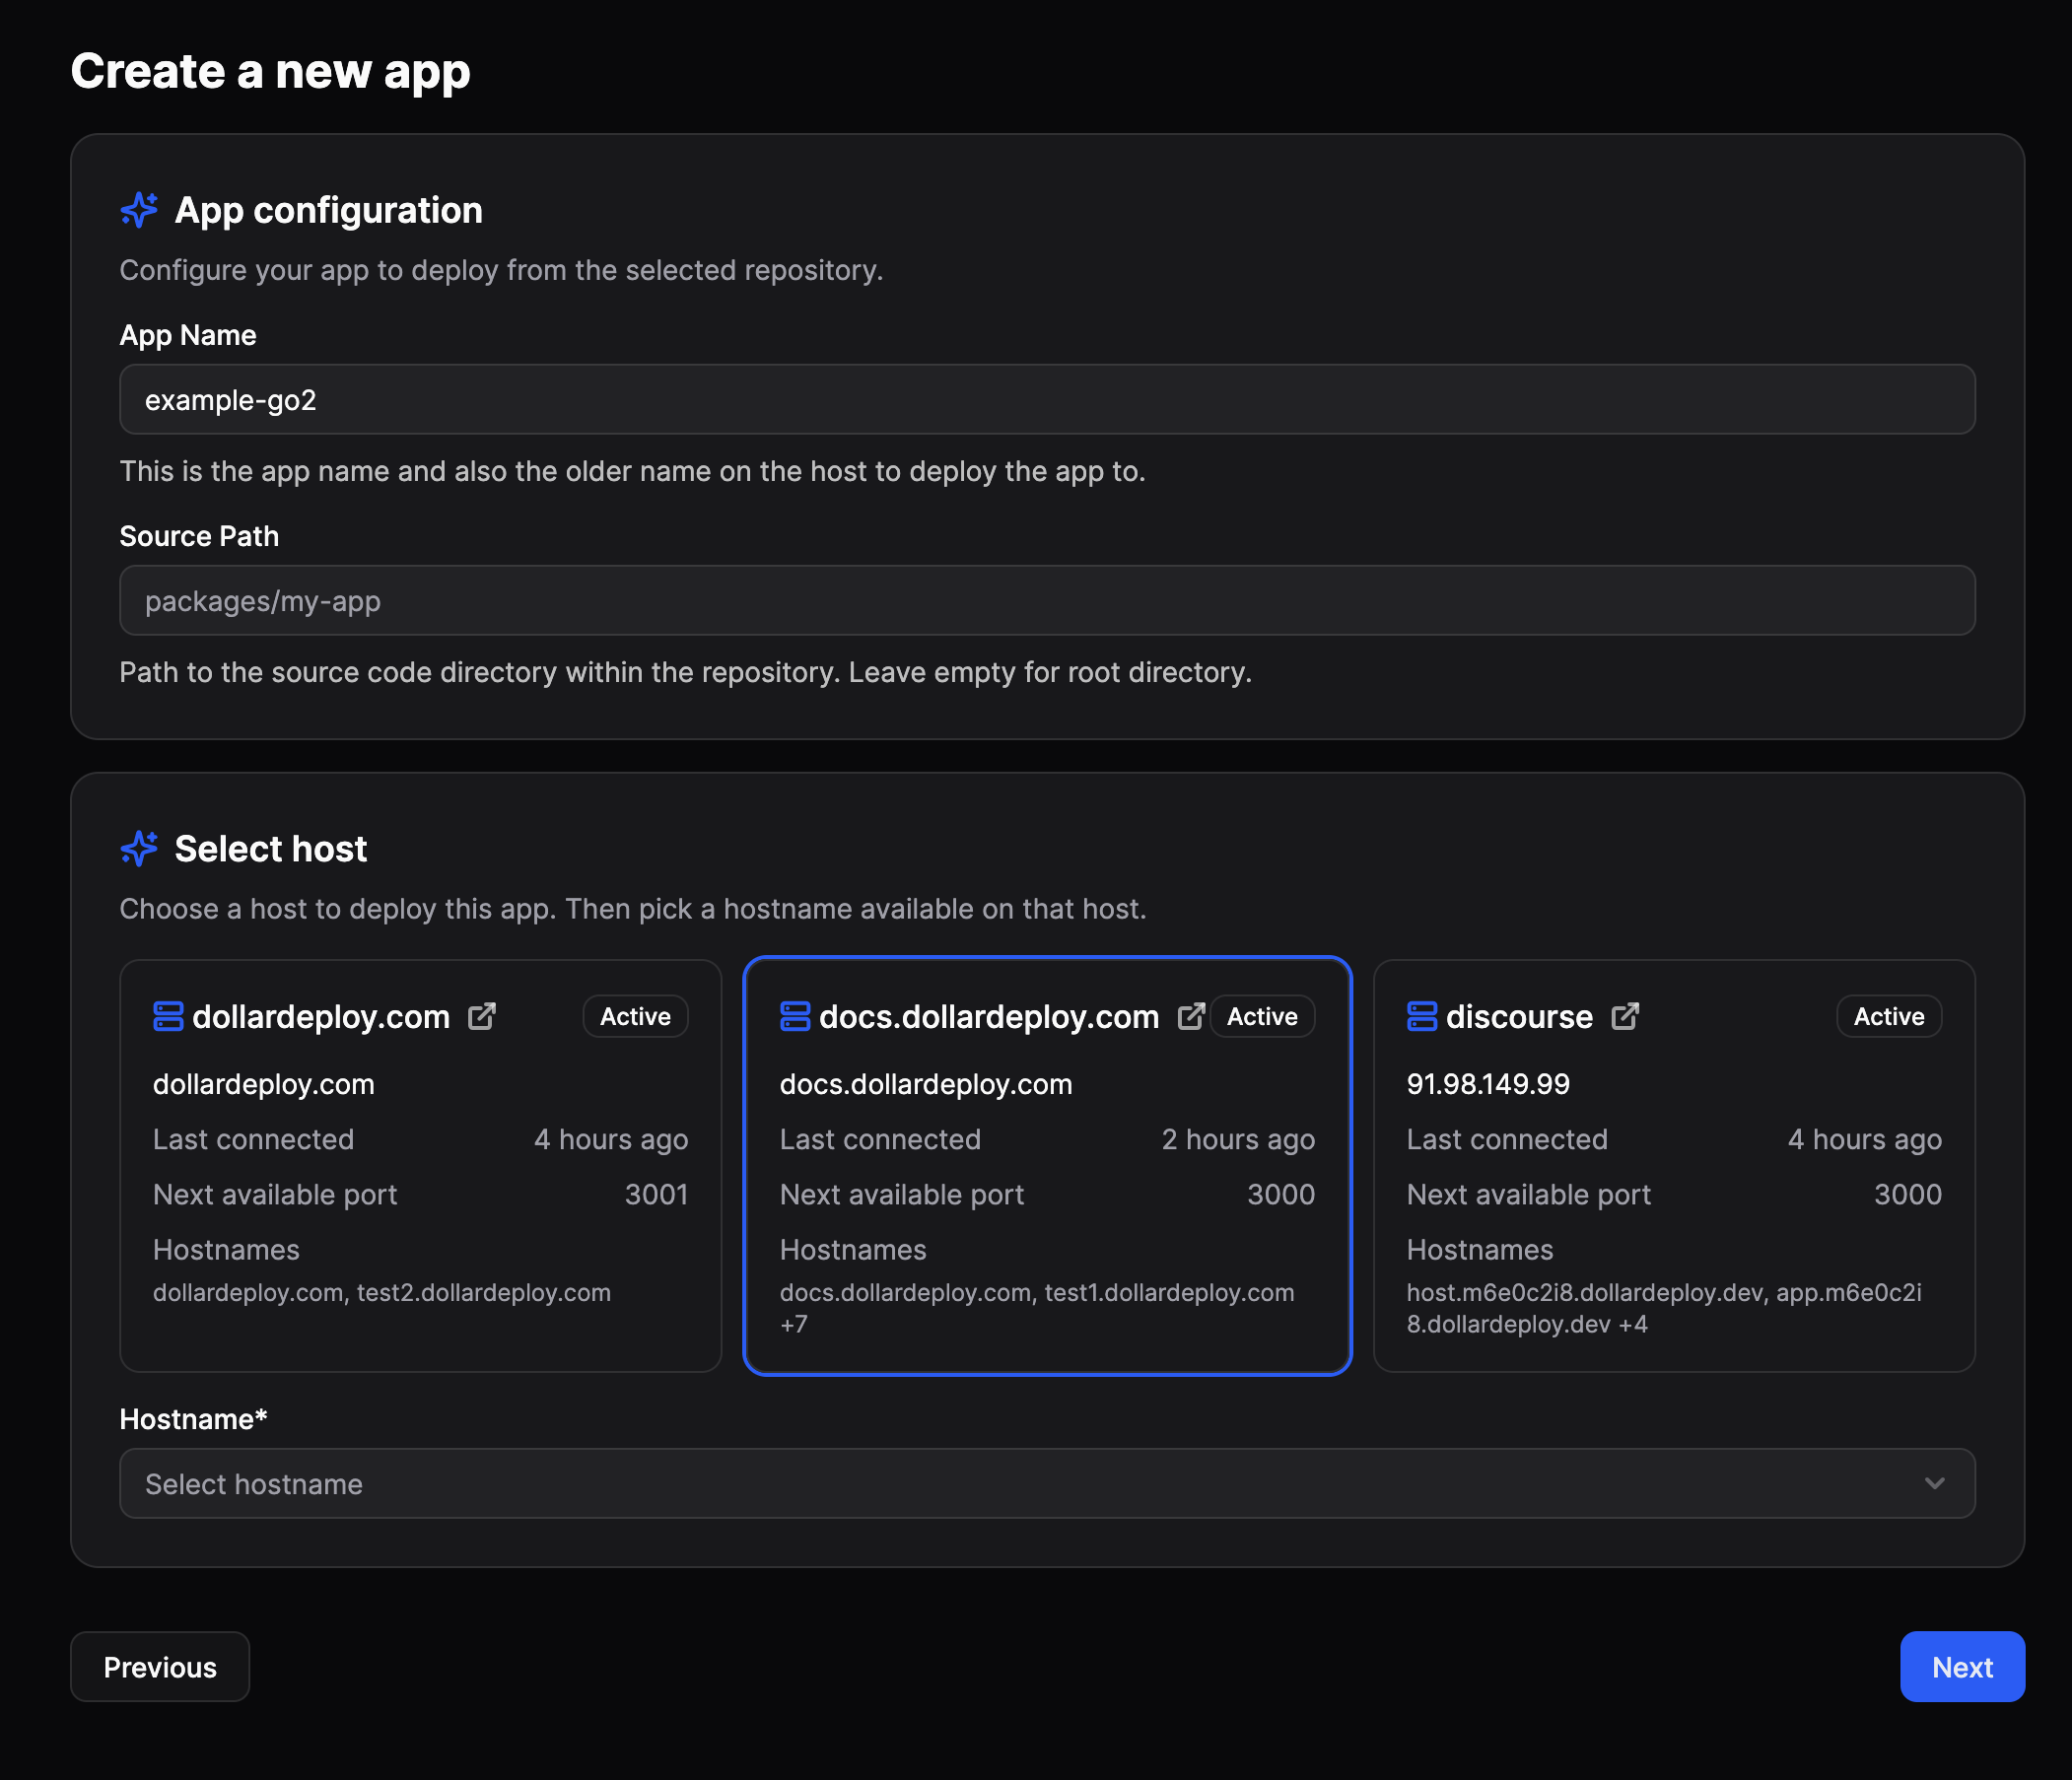Image resolution: width=2072 pixels, height=1780 pixels.
Task: Open dollardeploy.com host external link icon
Action: (x=482, y=1016)
